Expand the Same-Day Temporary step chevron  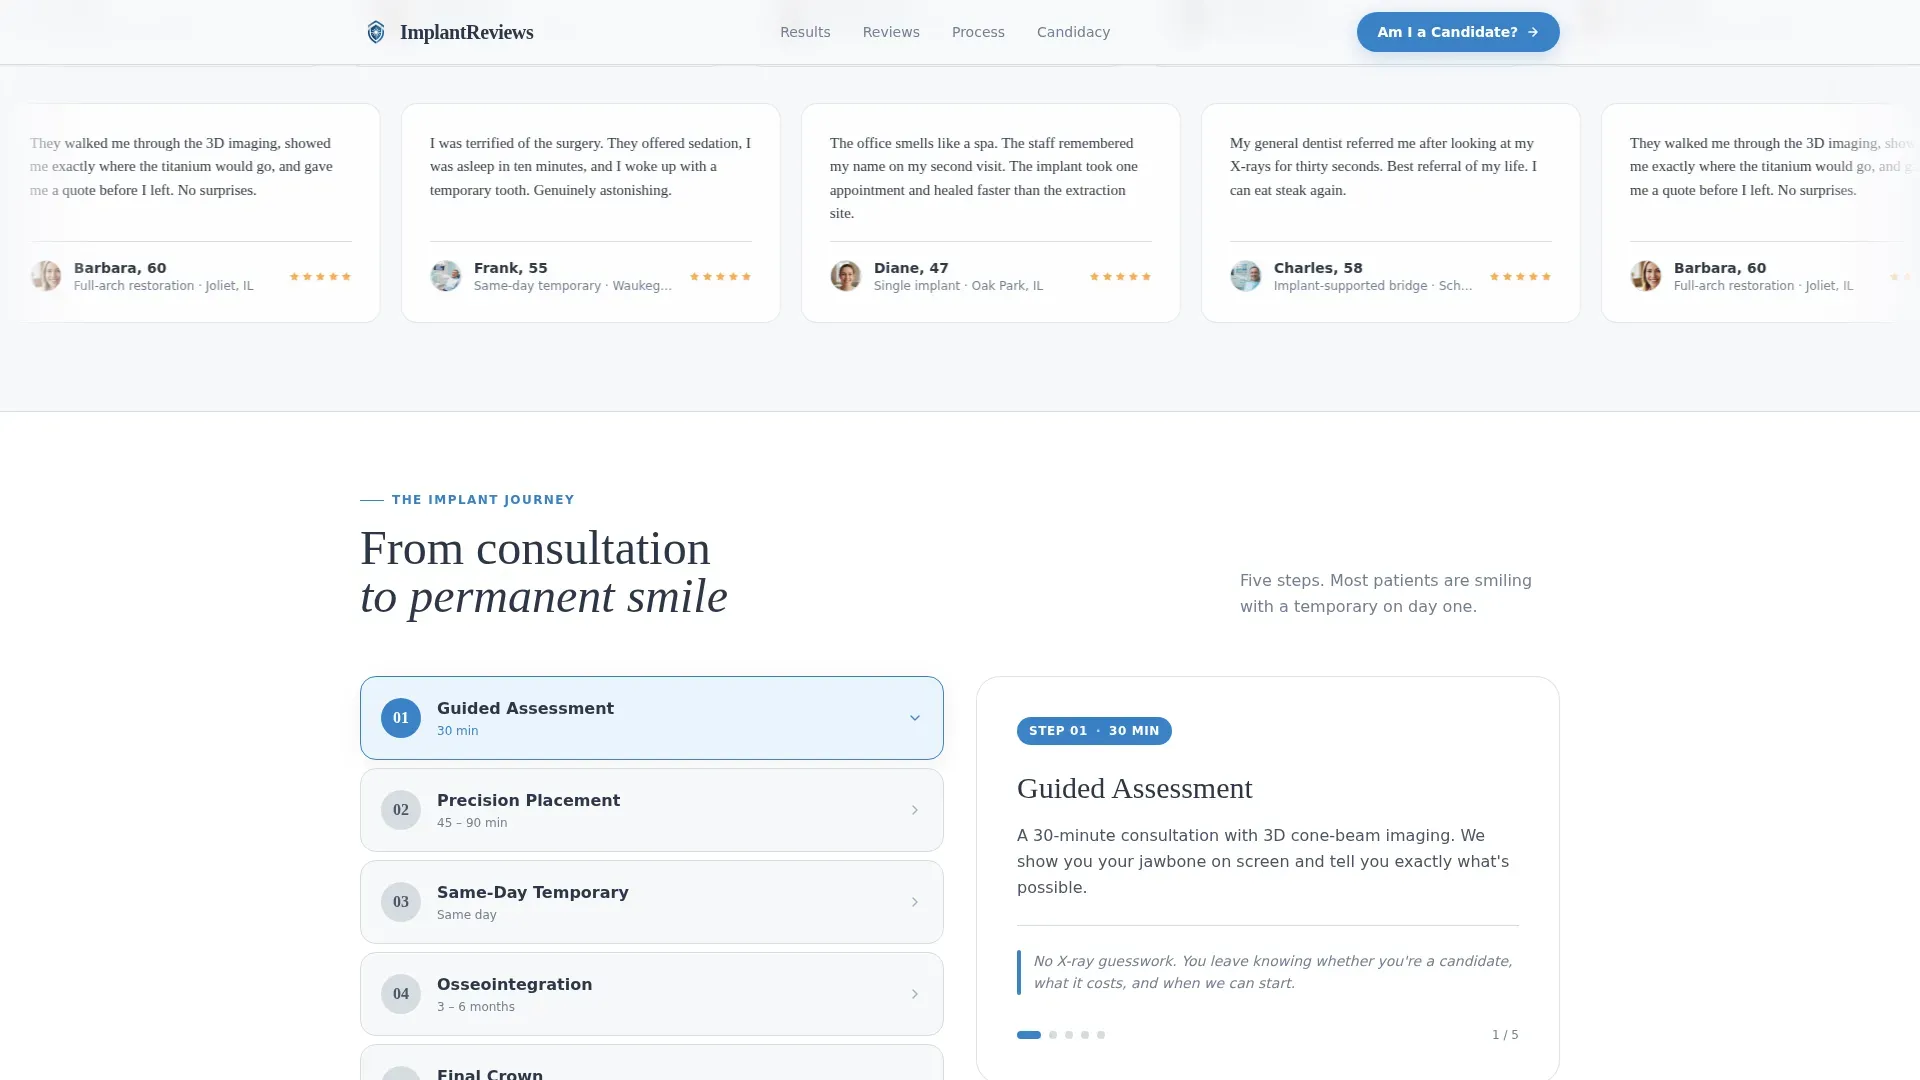pyautogui.click(x=914, y=902)
